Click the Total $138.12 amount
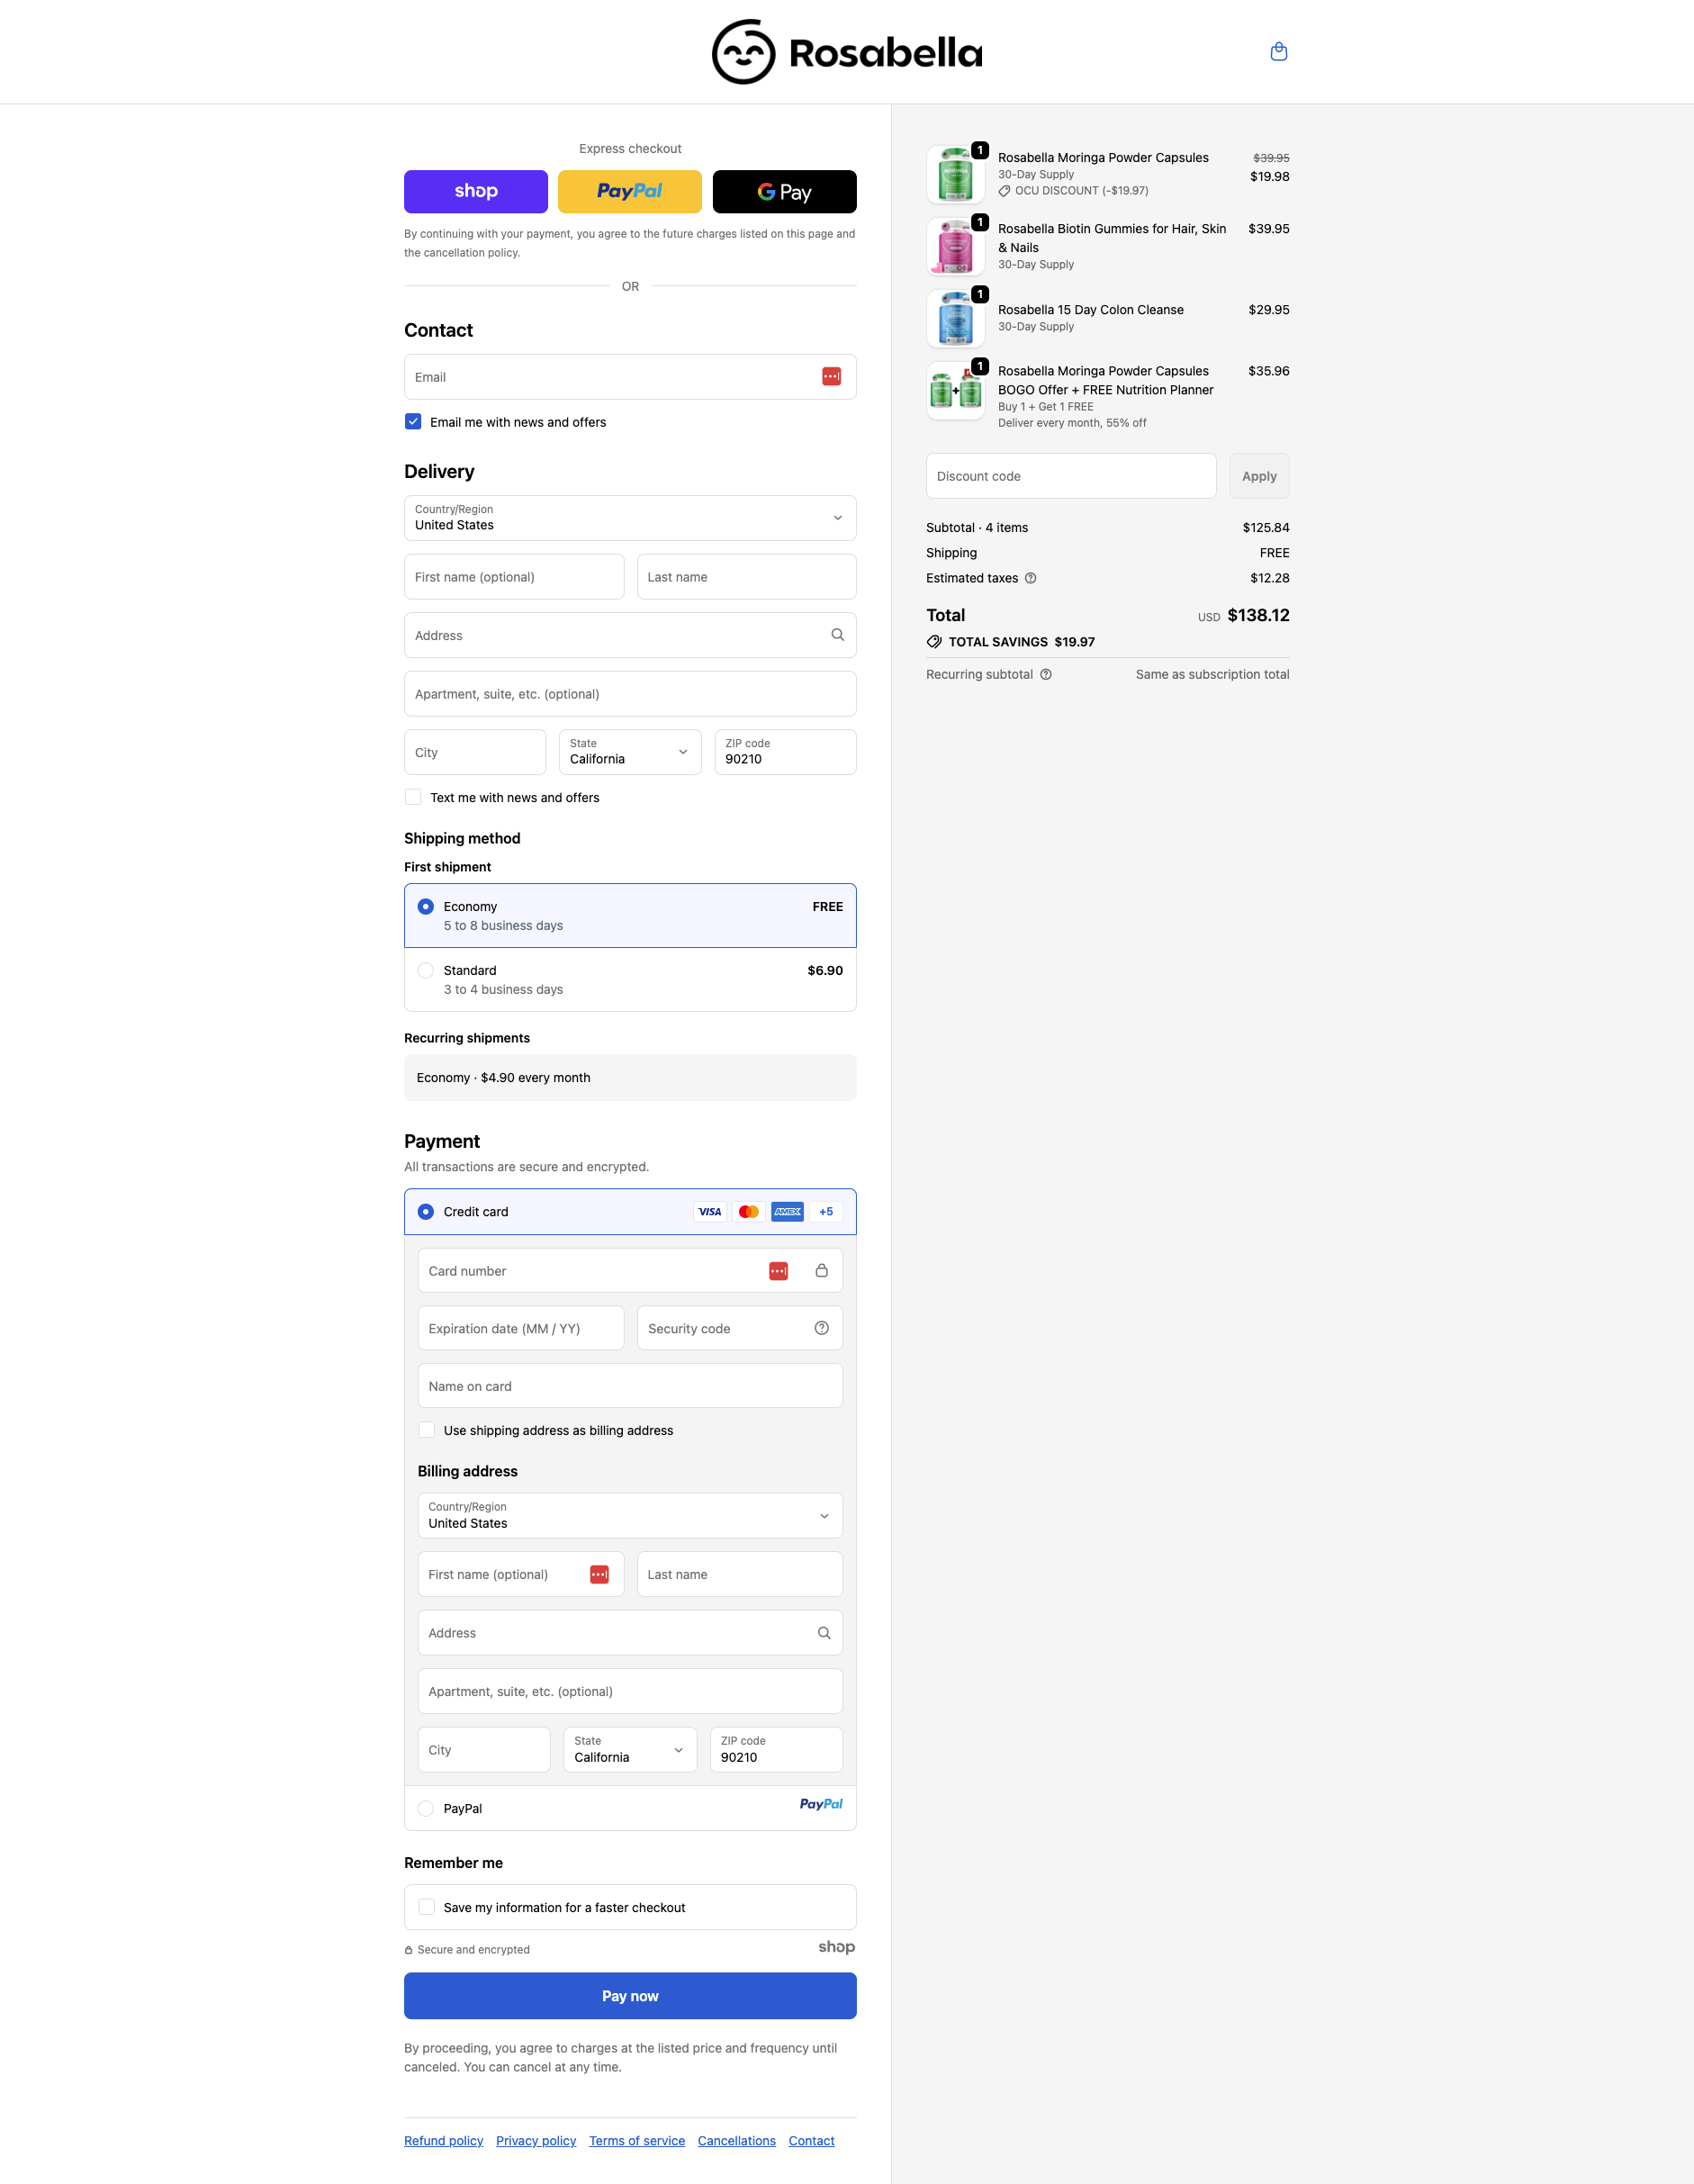 coord(1258,615)
